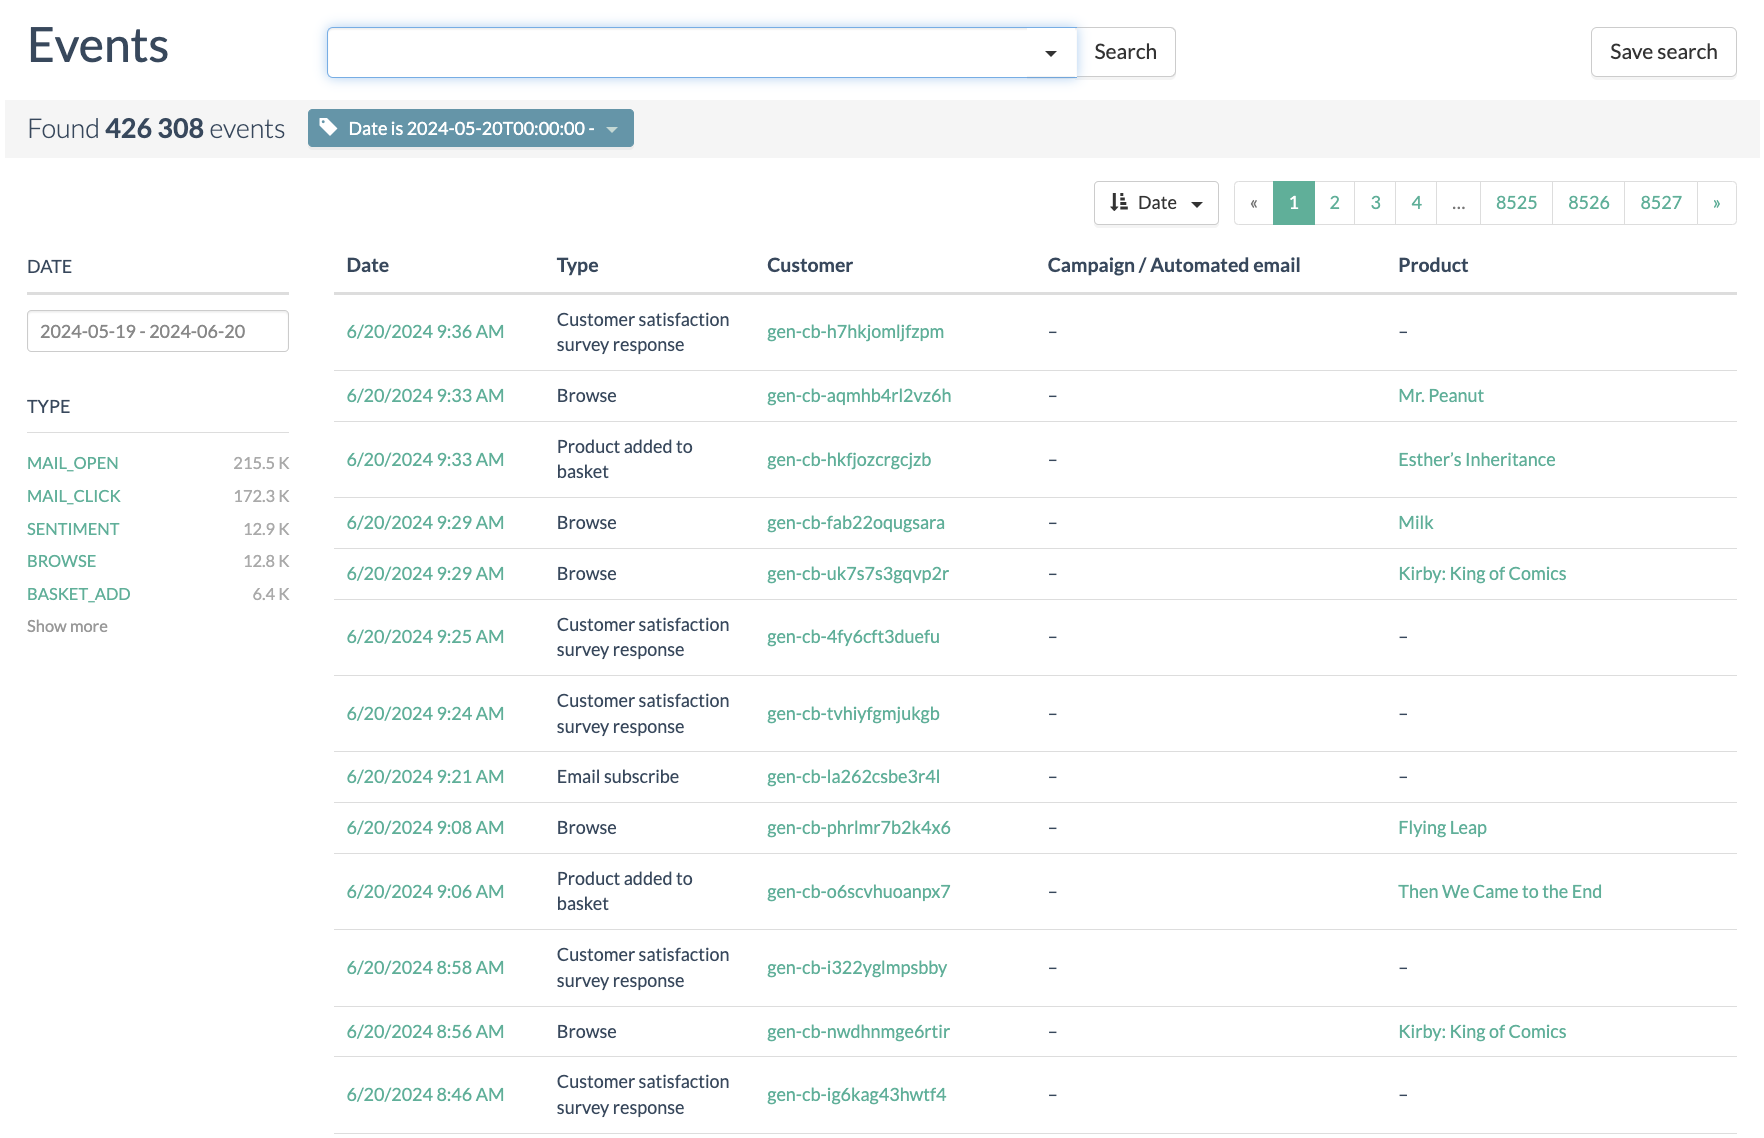Go to previous page with « arrow
Screen dimensions: 1764x1138
tap(1254, 203)
